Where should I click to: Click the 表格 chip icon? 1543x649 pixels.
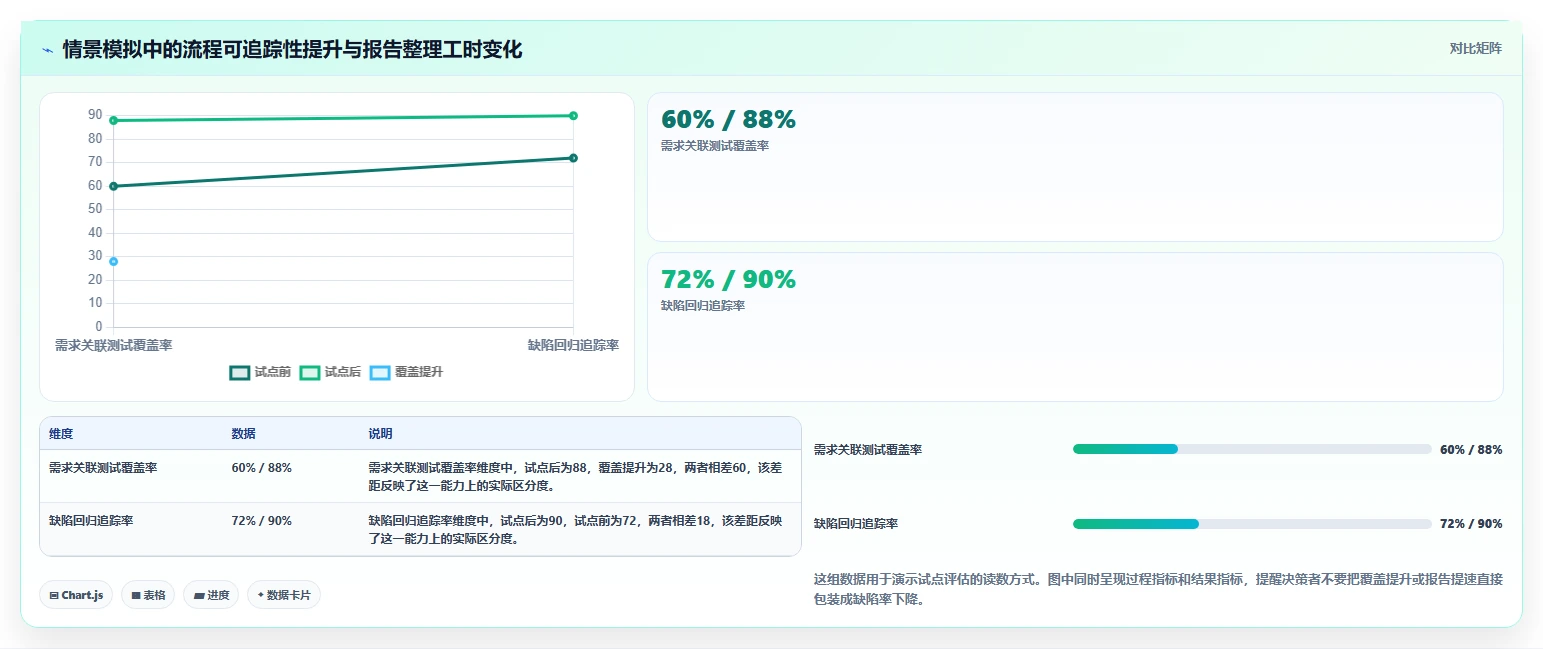pos(136,595)
